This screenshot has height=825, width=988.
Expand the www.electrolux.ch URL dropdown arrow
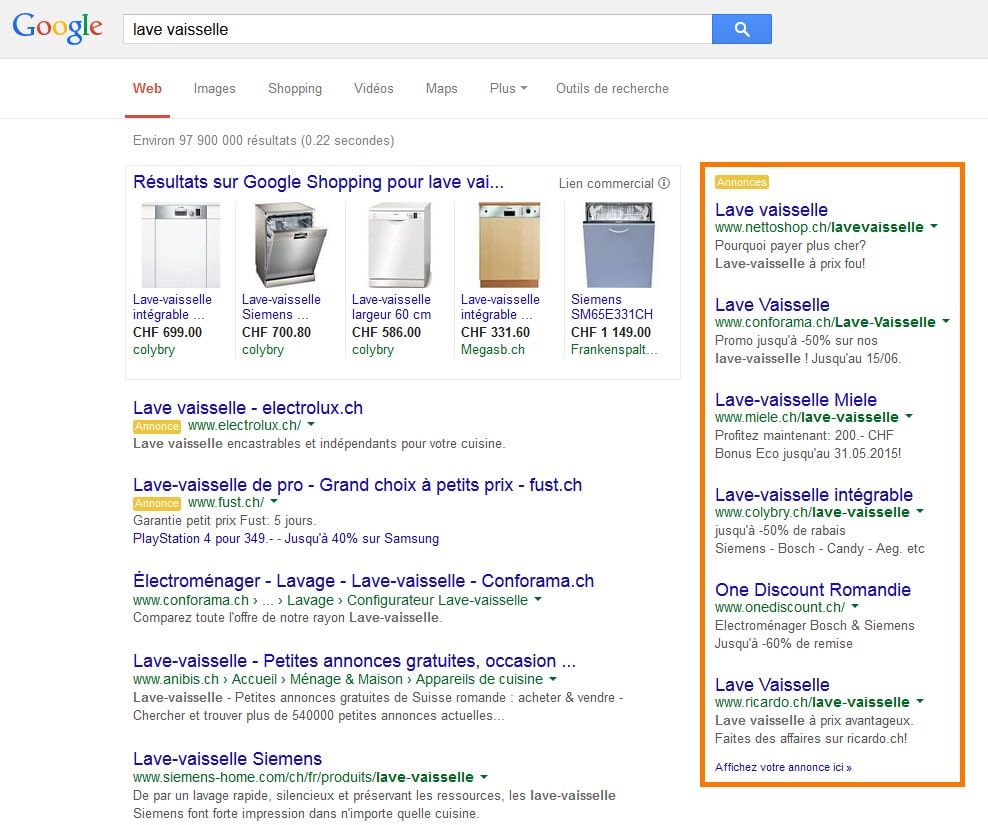[x=311, y=425]
